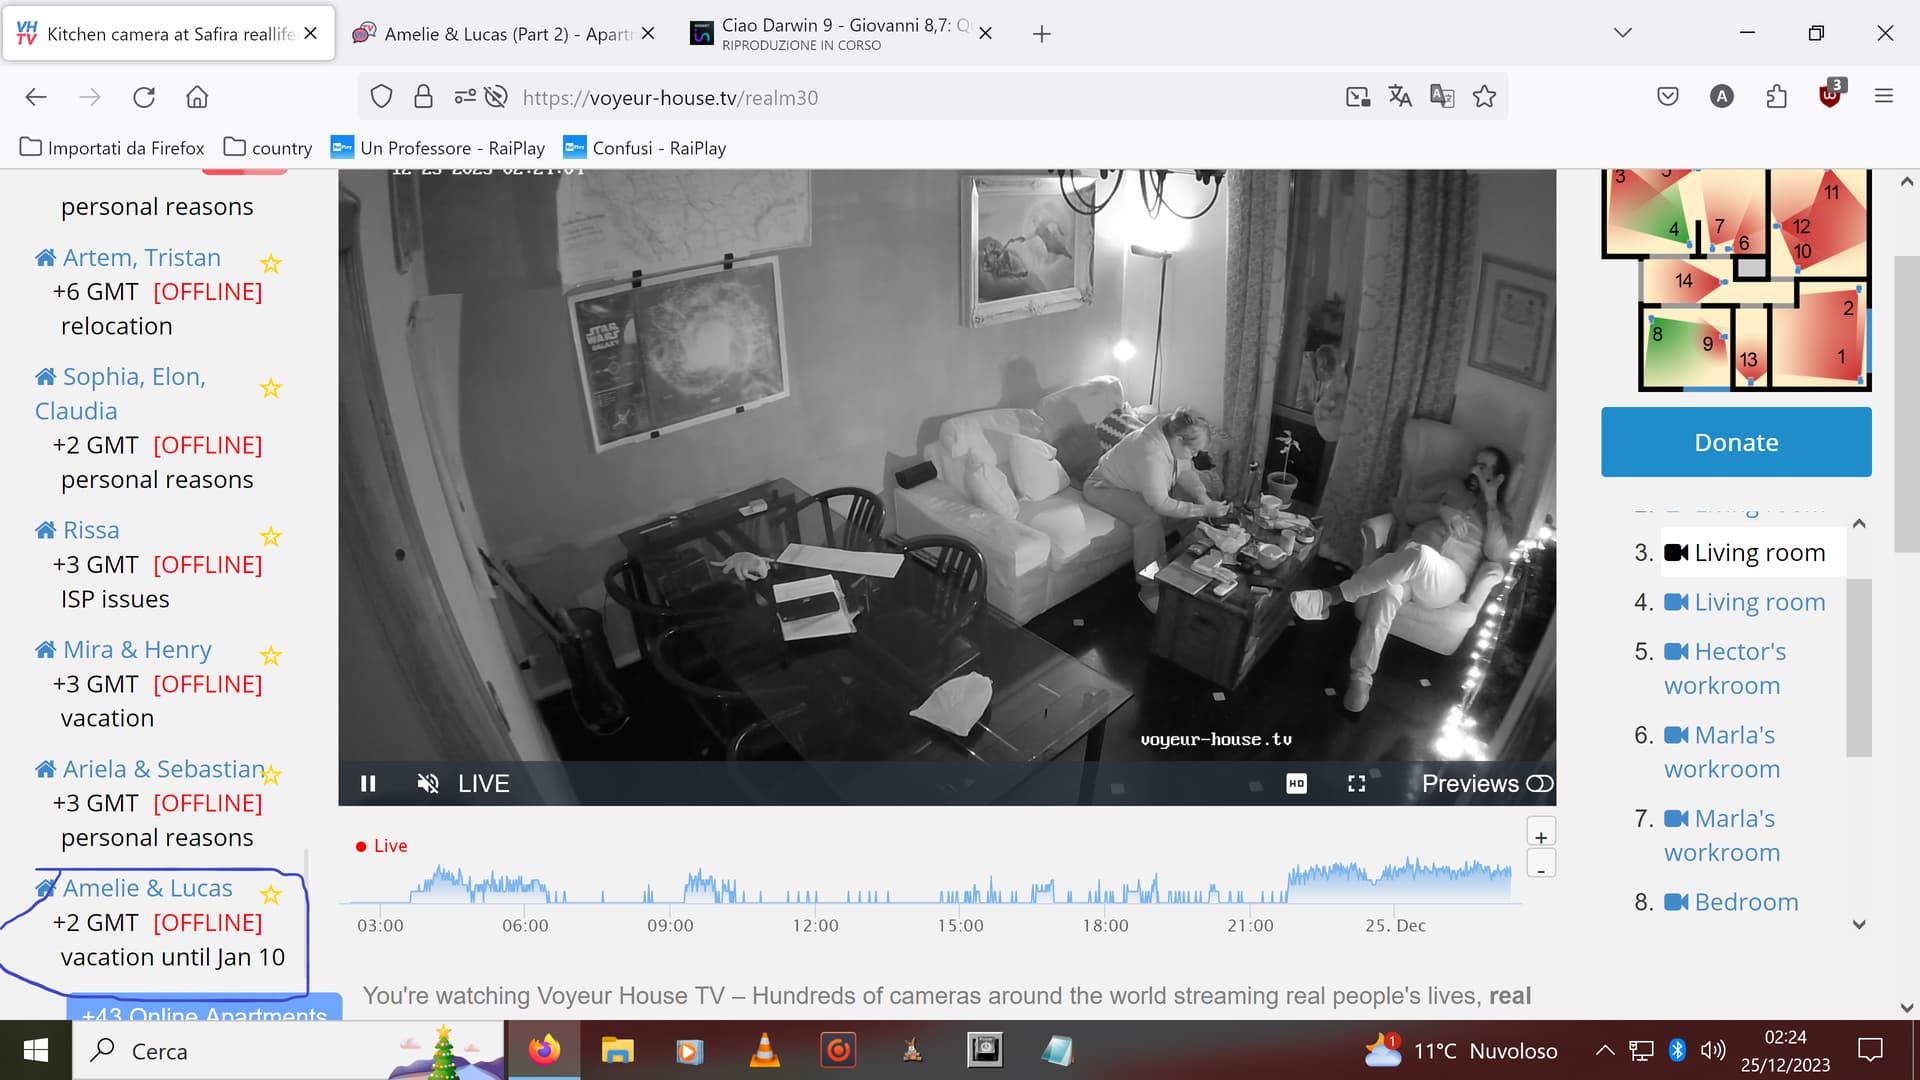
Task: Open browser extensions menu
Action: point(1776,97)
